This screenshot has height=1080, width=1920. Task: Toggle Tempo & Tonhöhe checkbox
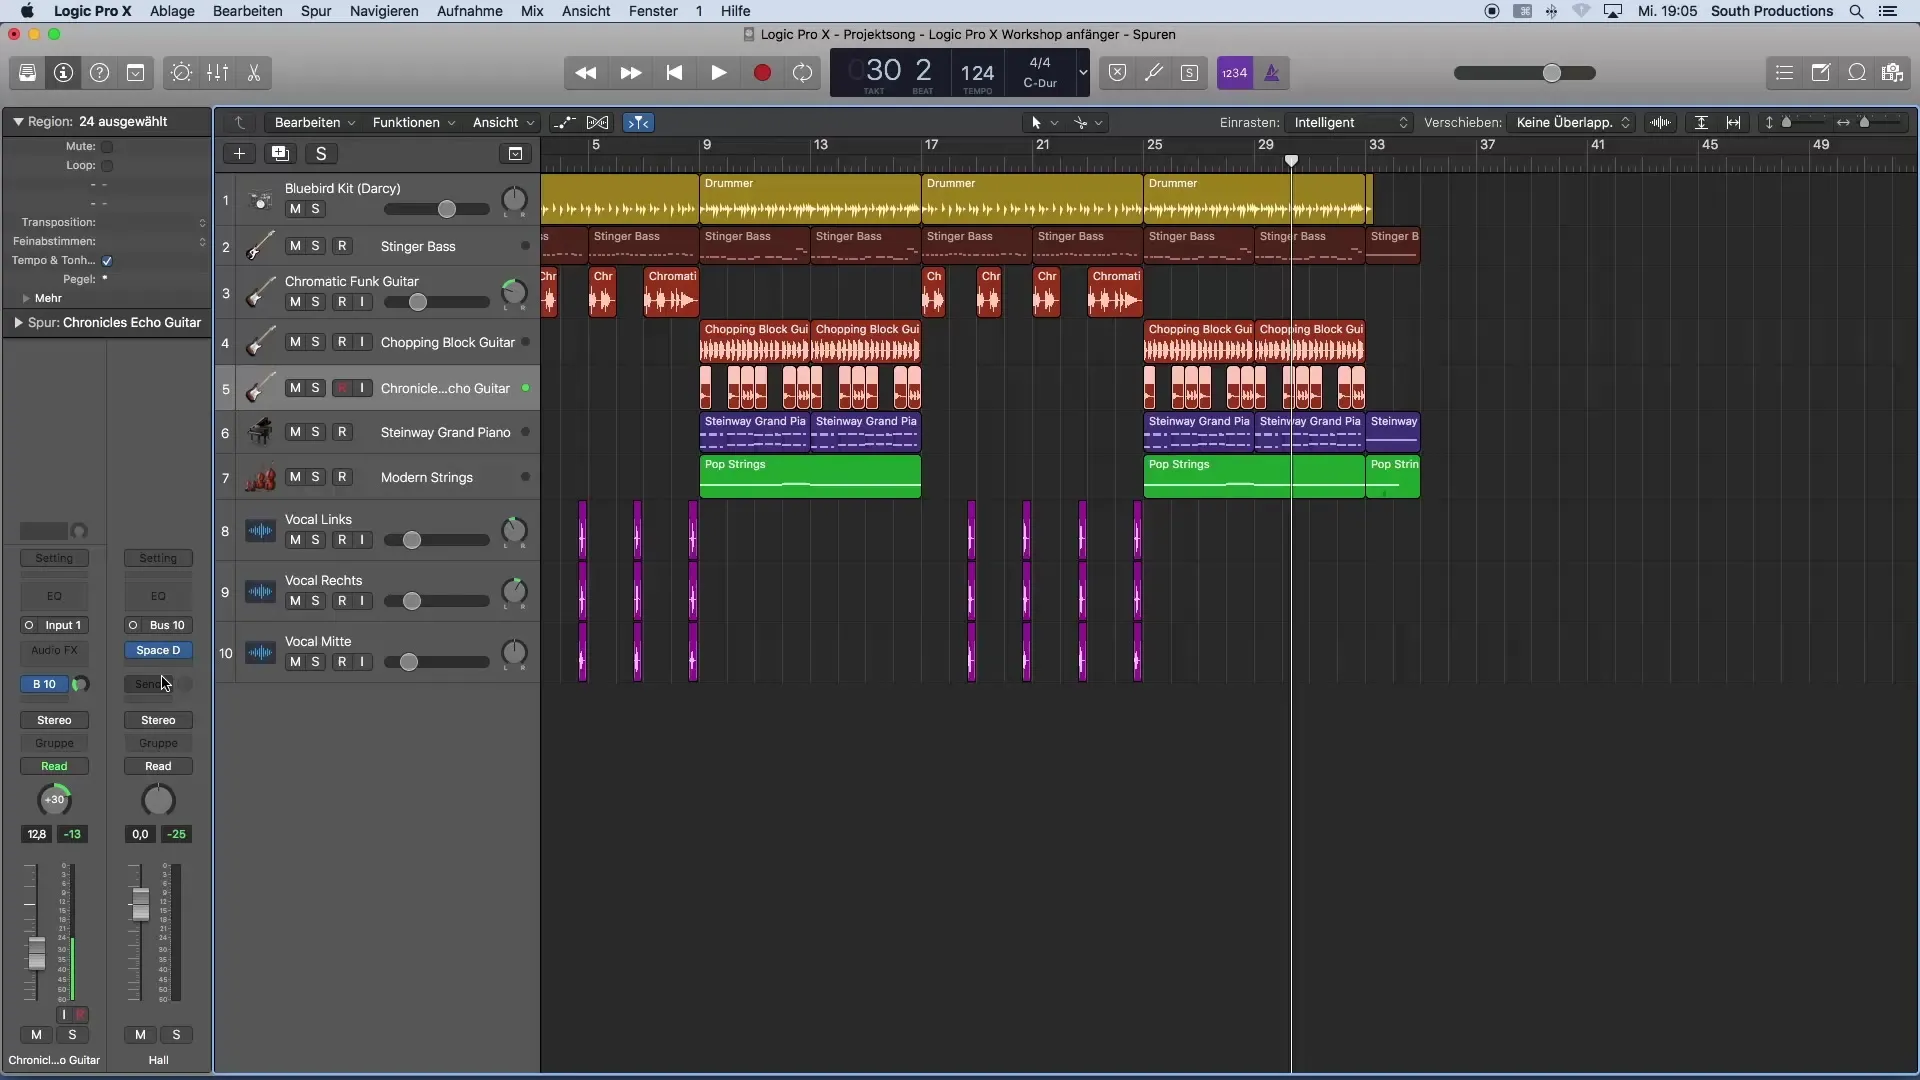click(x=107, y=261)
